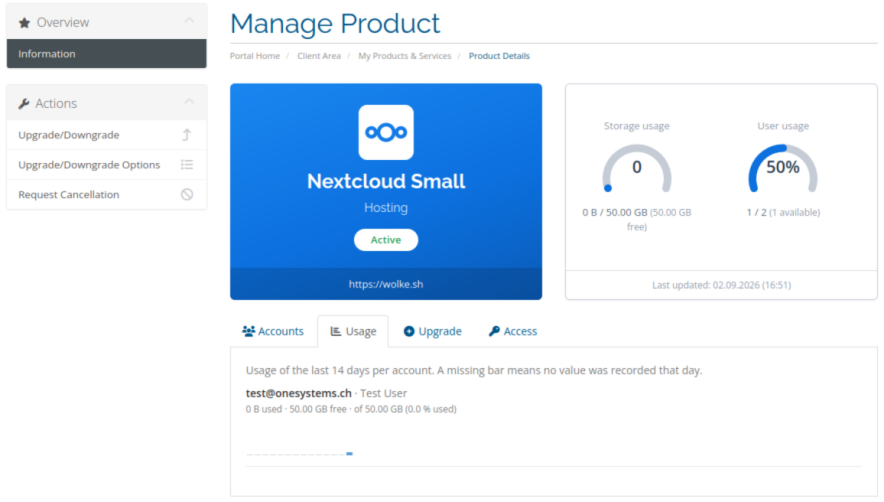Image resolution: width=884 pixels, height=502 pixels.
Task: Click the test@onesystems.ch account name
Action: [x=299, y=393]
